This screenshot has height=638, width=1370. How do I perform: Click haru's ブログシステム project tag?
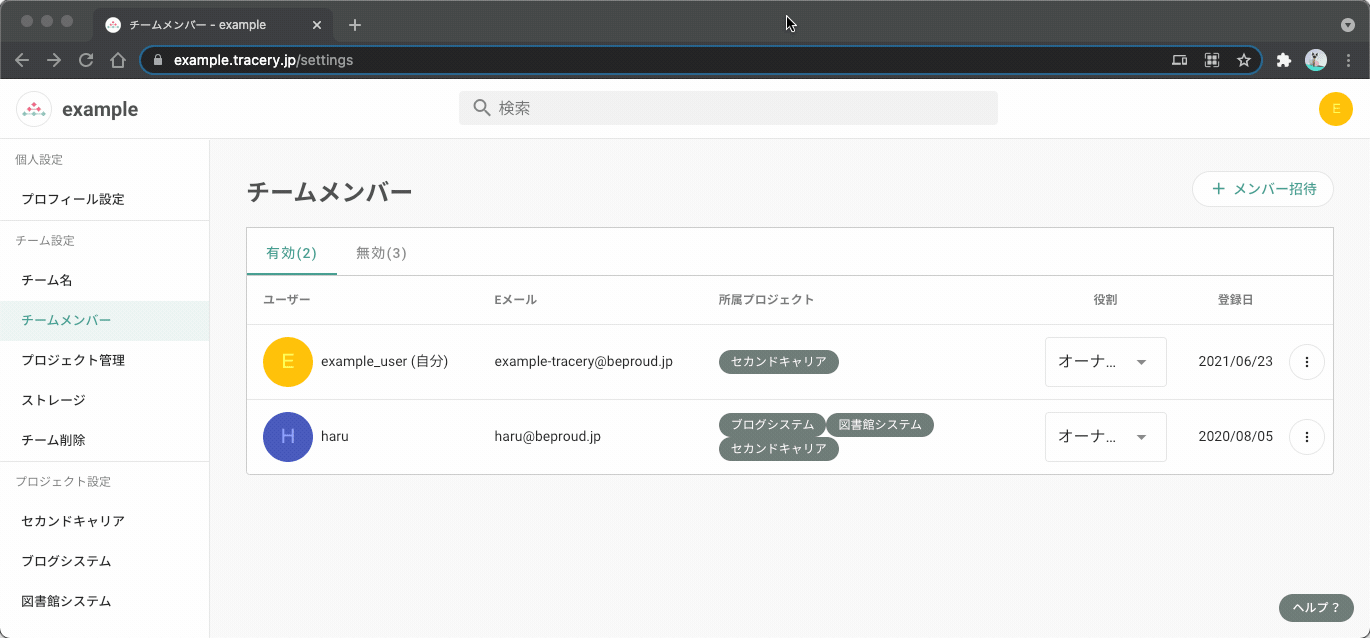[772, 424]
